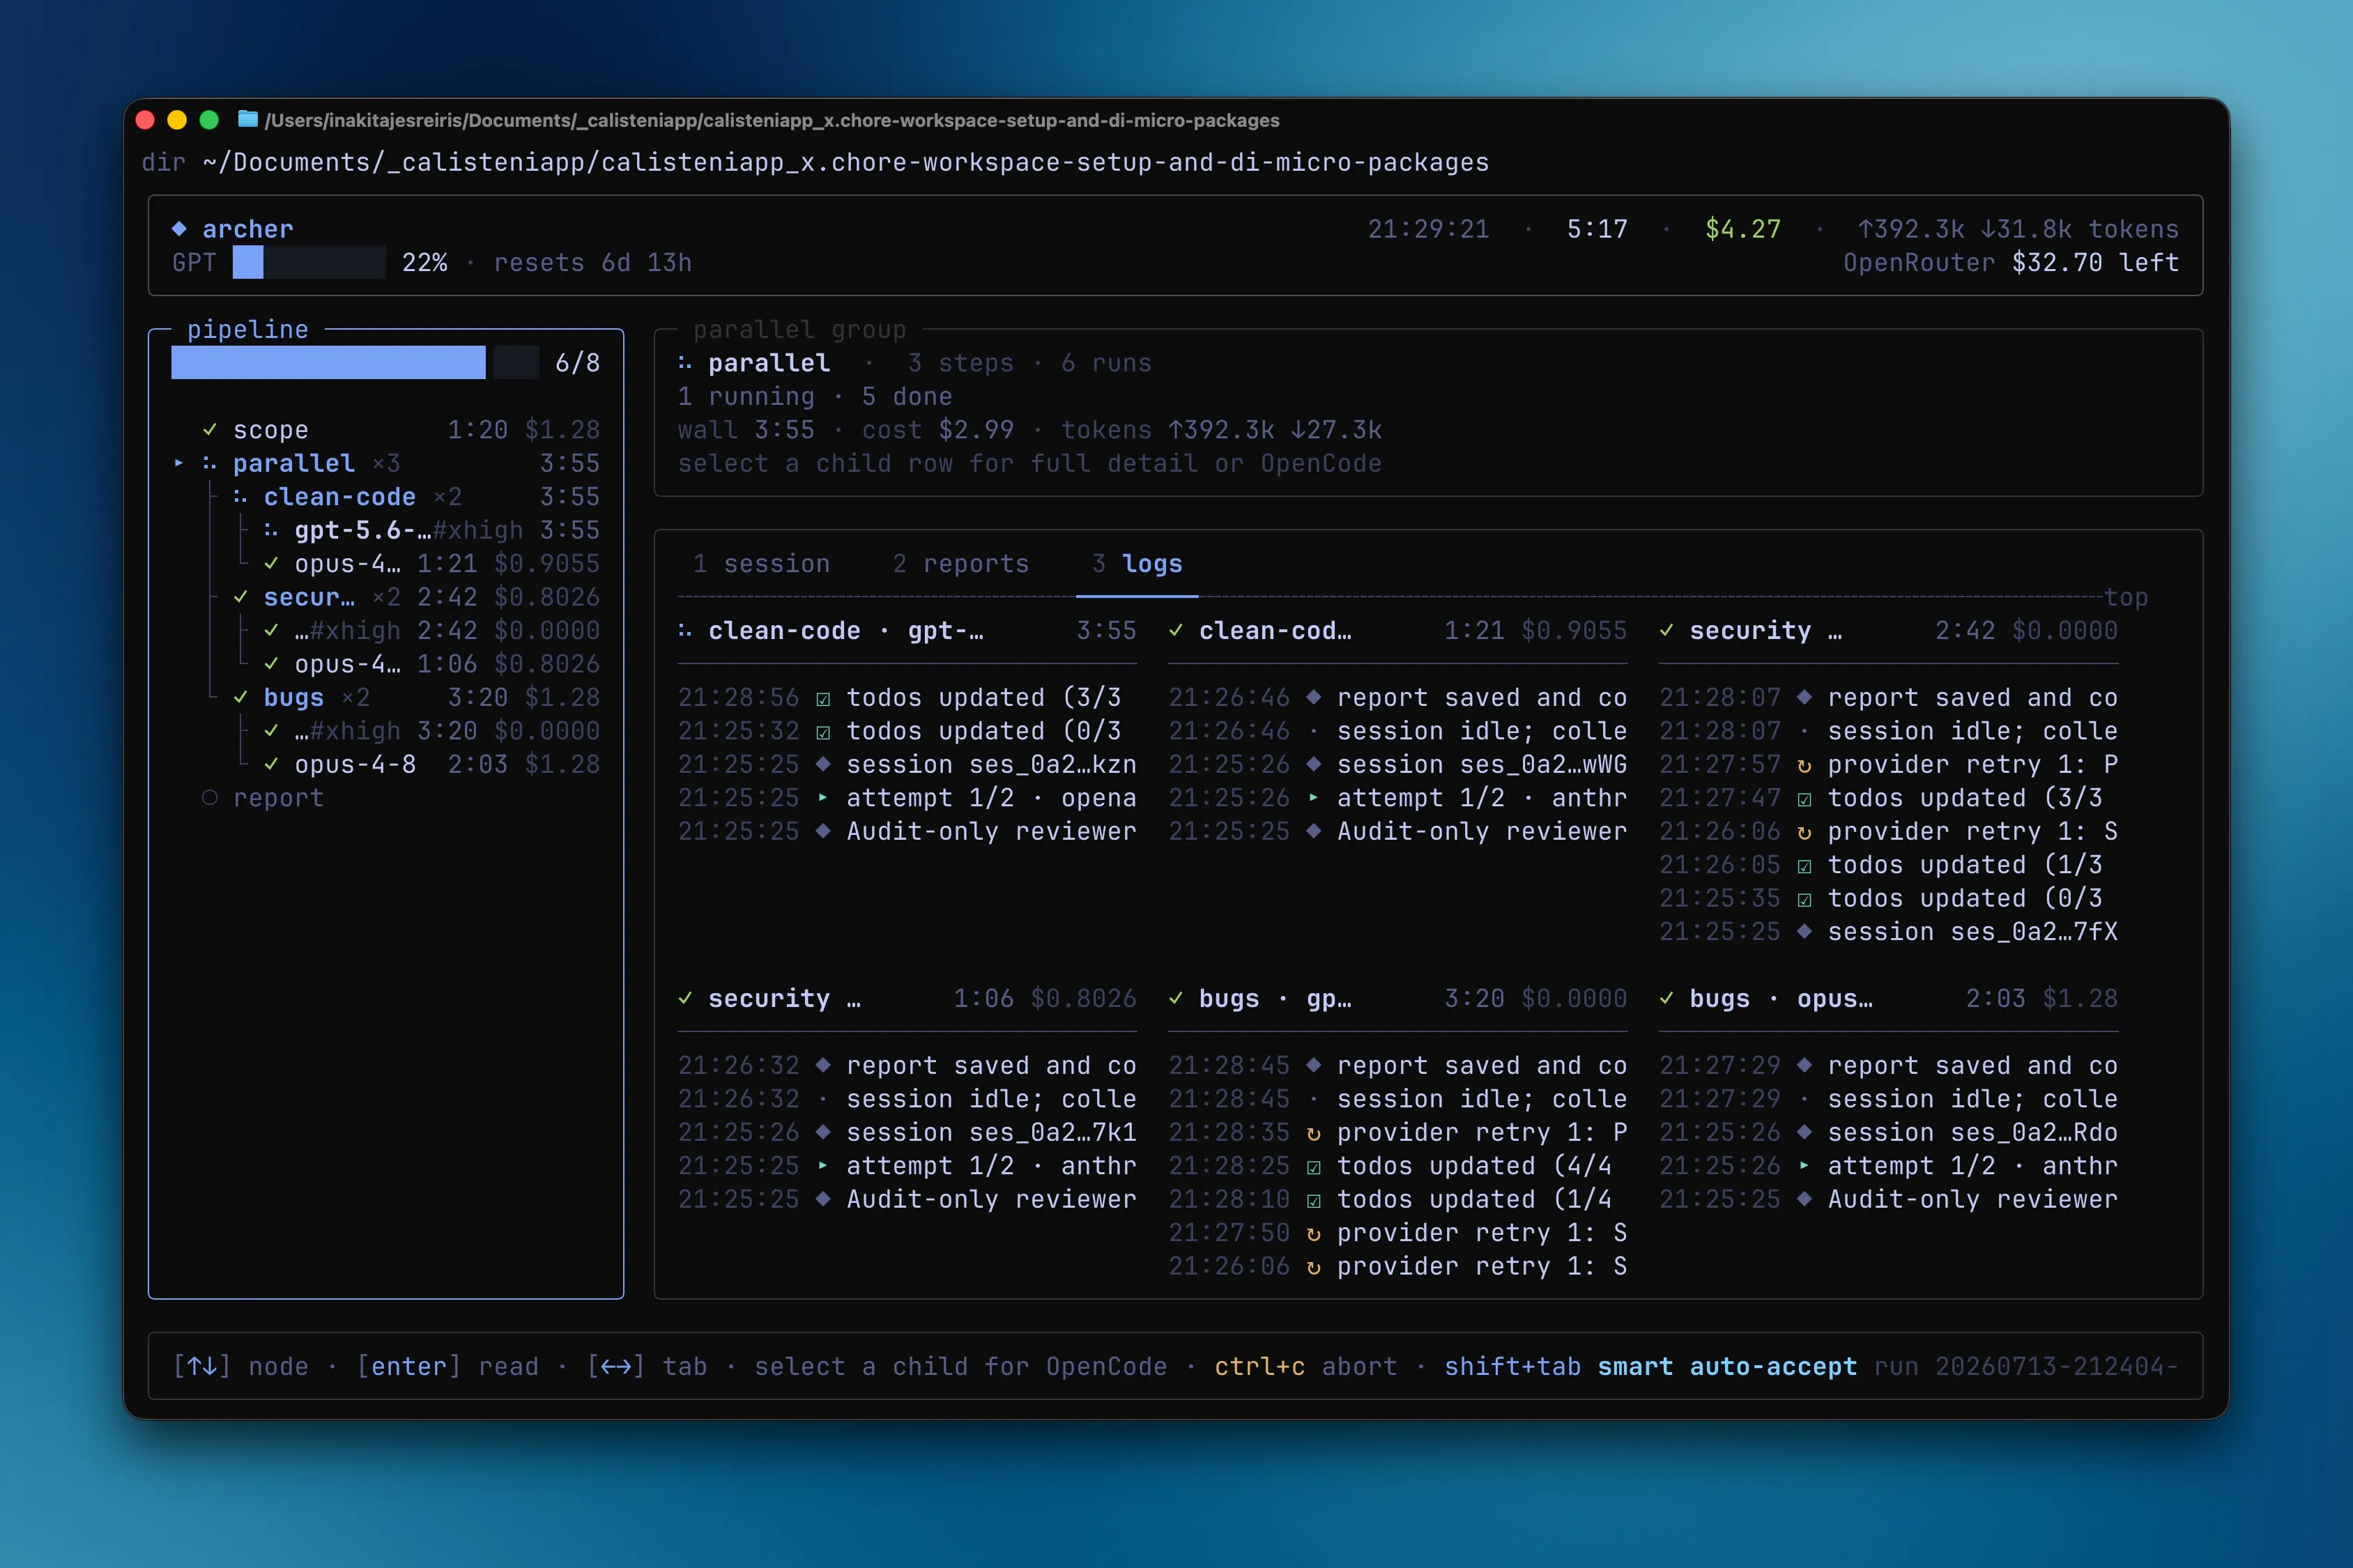Image resolution: width=2353 pixels, height=1568 pixels.
Task: Click the running dots icon beside parallel ×3
Action: click(210, 463)
